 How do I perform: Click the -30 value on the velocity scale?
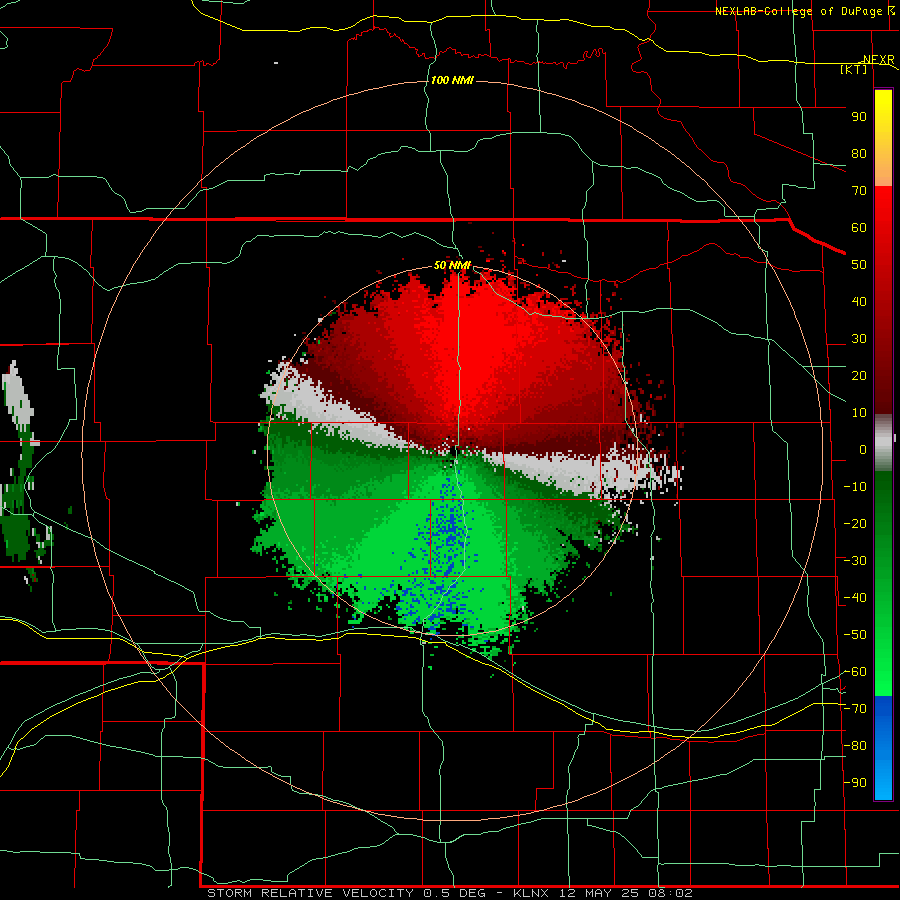coord(855,561)
